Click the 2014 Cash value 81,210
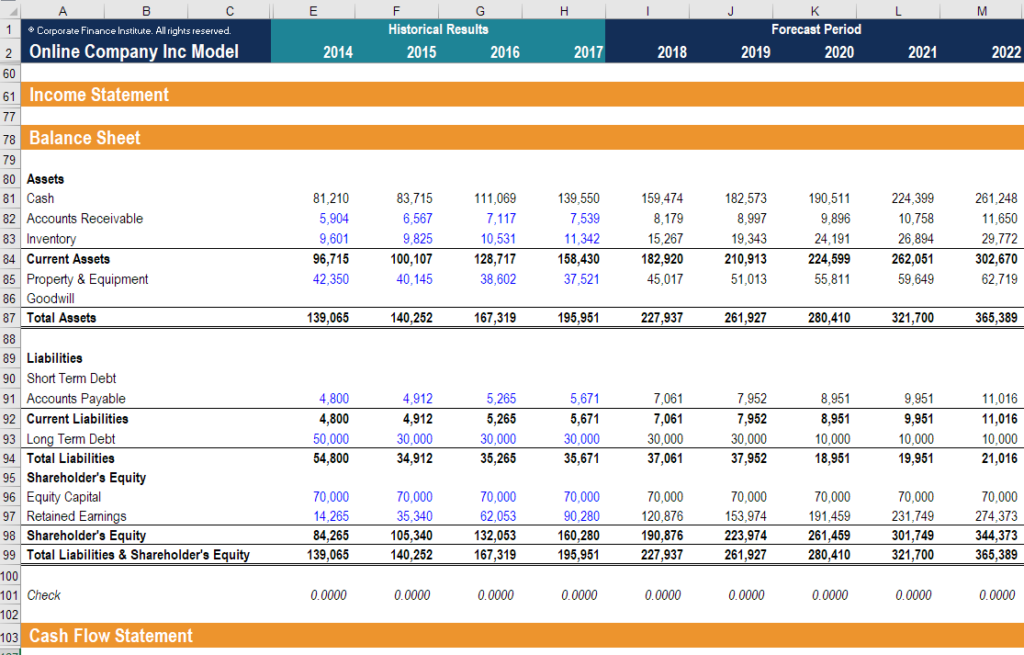 (330, 199)
